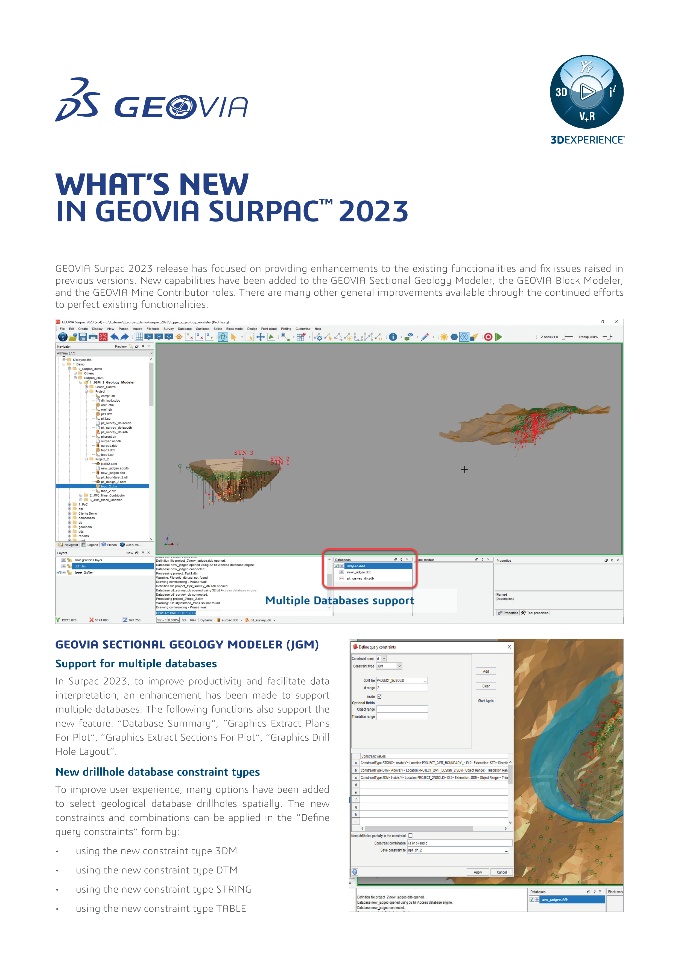This screenshot has height=960, width=678.
Task: Click the redo arrow in Surpac toolbar
Action: (124, 337)
